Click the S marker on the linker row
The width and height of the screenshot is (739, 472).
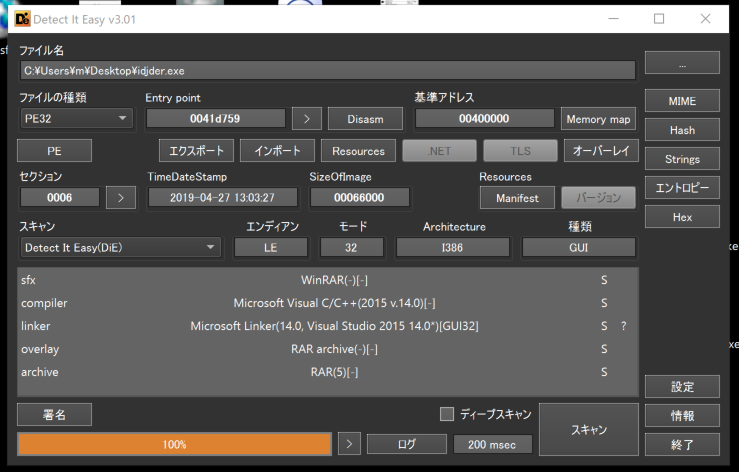click(604, 326)
